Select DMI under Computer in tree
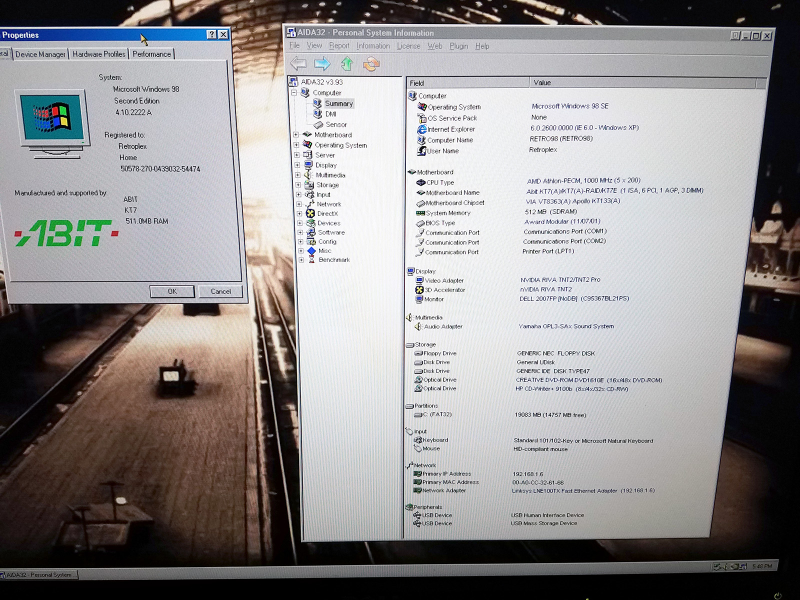The width and height of the screenshot is (800, 600). 331,114
